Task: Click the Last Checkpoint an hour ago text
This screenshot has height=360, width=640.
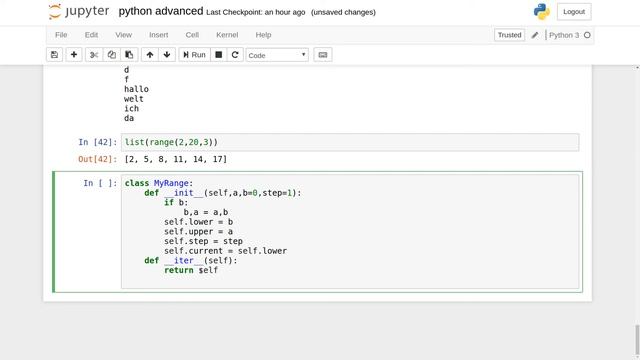Action: click(256, 12)
